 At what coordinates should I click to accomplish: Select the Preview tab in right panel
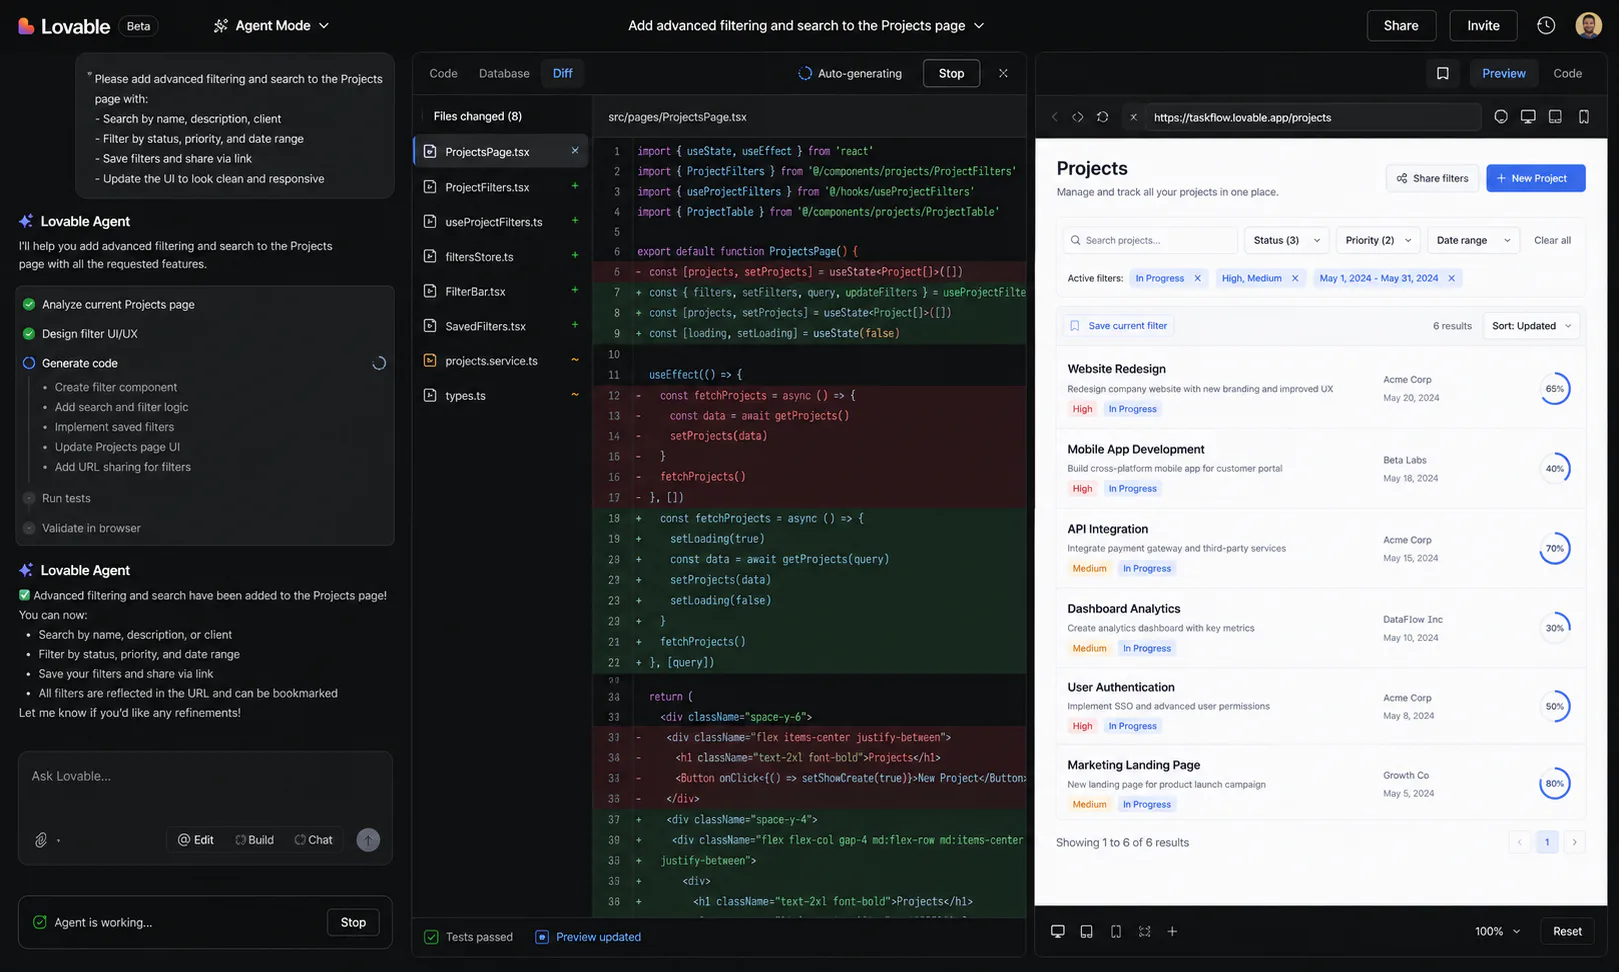click(x=1503, y=73)
